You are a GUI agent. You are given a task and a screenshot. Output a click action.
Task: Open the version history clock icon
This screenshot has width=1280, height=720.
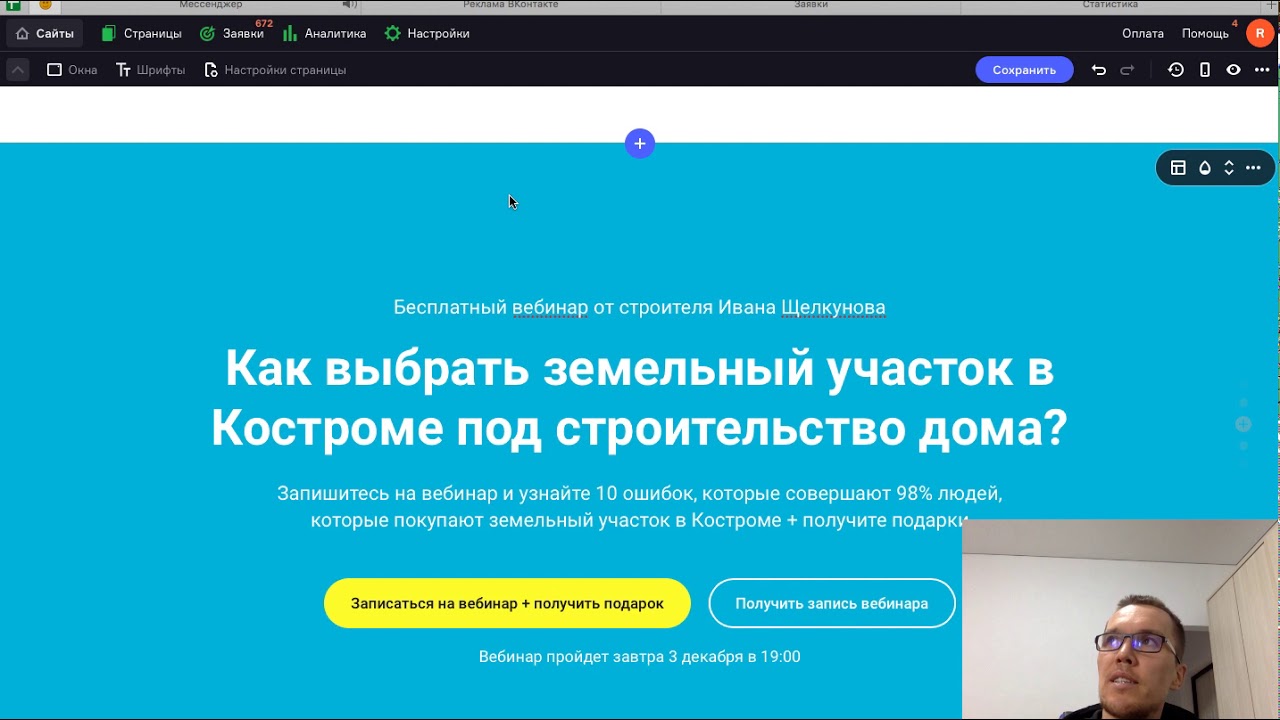pos(1176,70)
